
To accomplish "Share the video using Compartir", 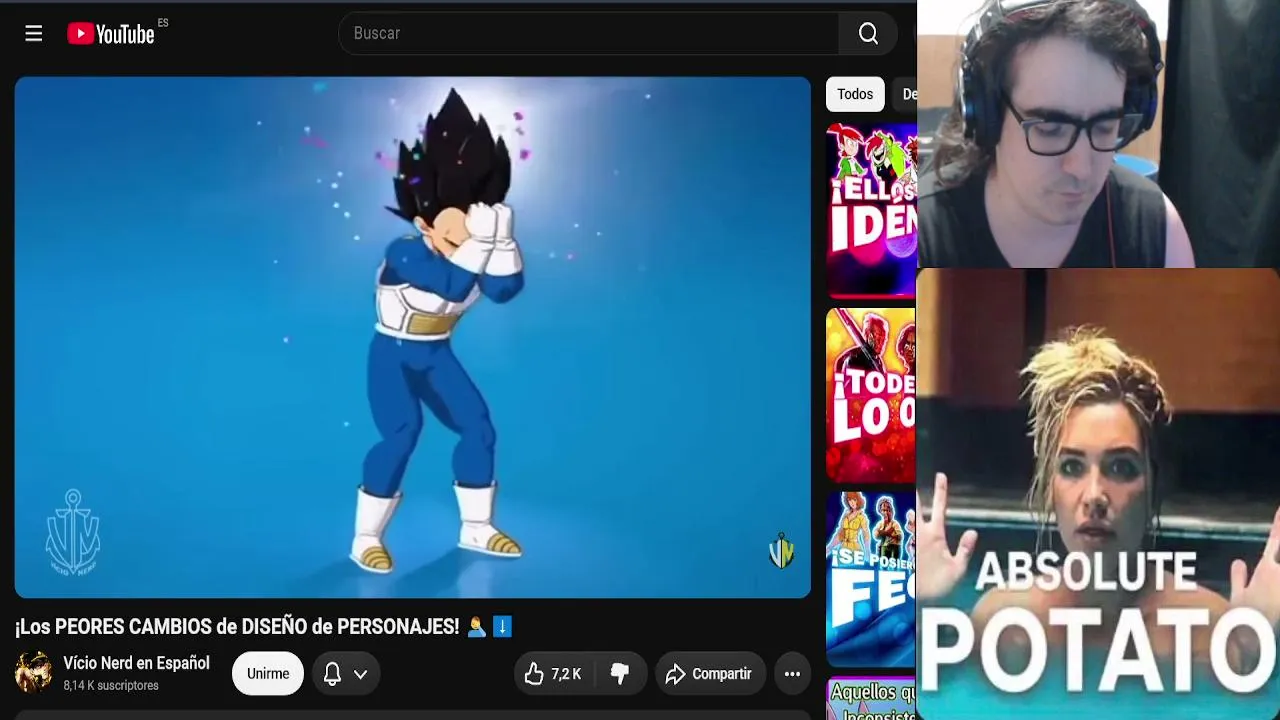I will (710, 673).
